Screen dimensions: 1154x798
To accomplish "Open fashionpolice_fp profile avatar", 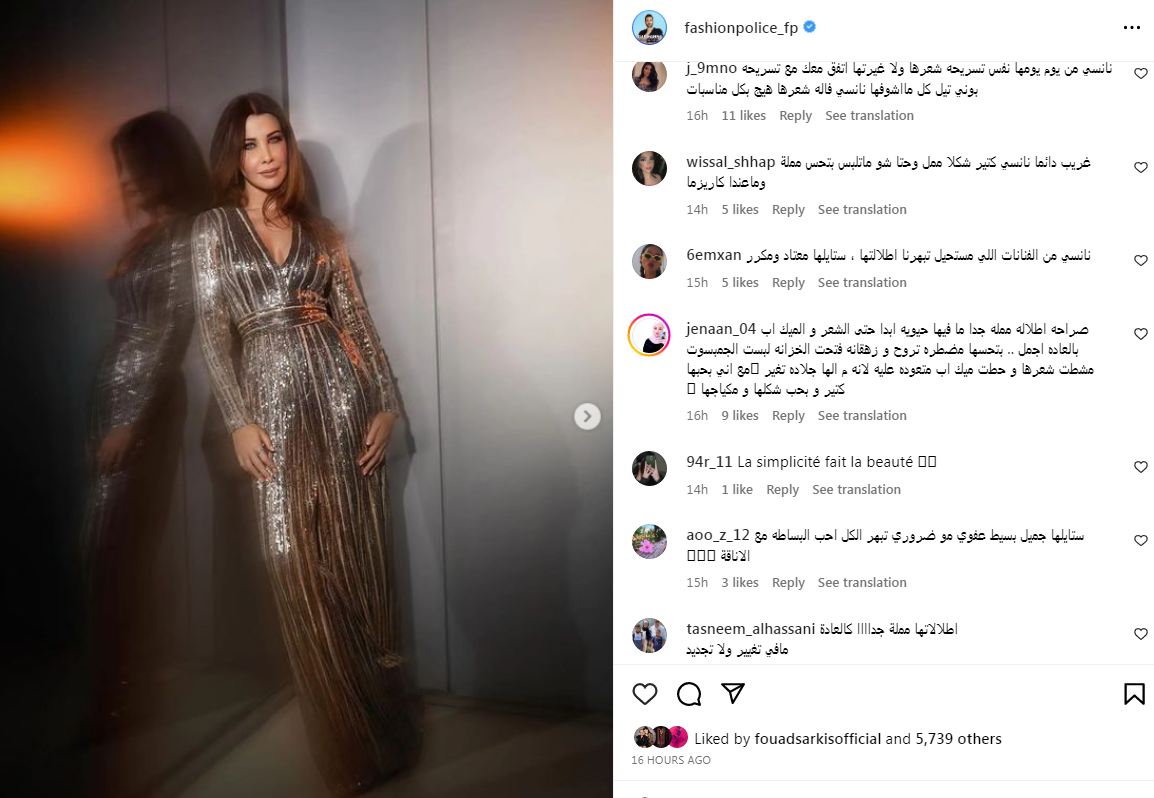I will [x=649, y=28].
